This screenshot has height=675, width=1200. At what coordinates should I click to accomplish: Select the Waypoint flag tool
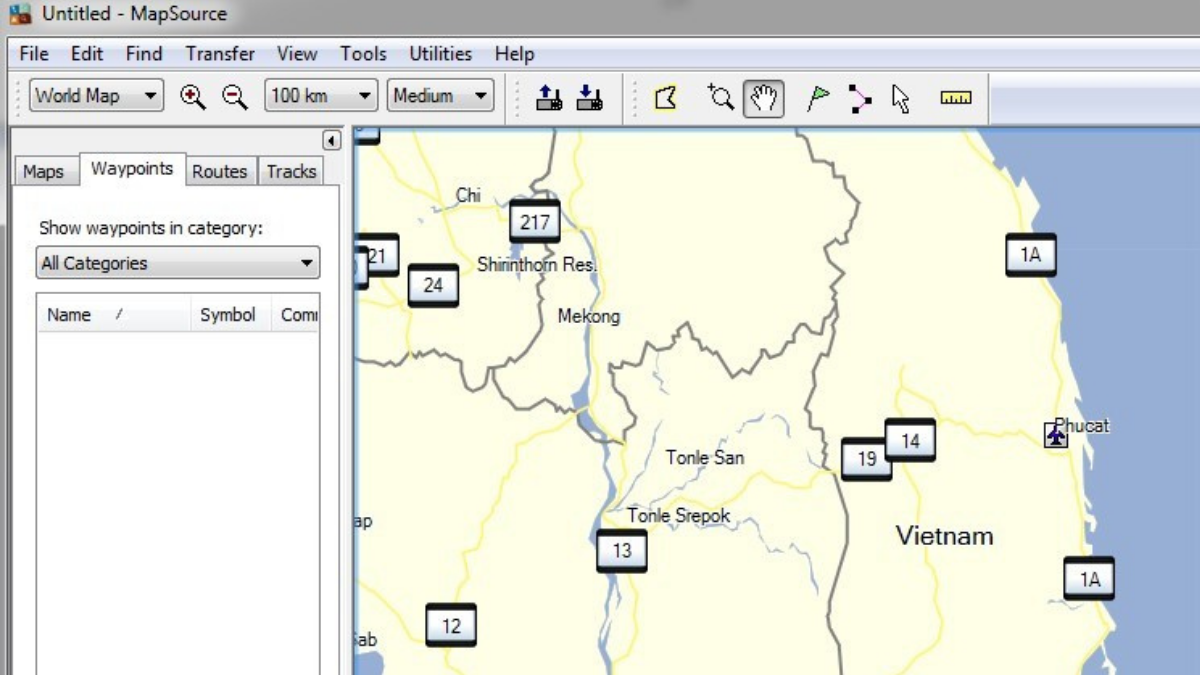(818, 98)
